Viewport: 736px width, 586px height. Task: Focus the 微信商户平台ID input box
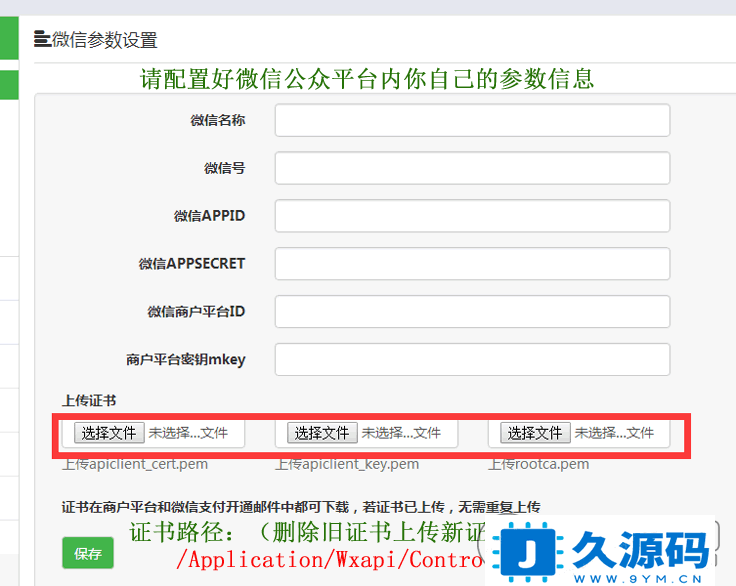tap(472, 312)
